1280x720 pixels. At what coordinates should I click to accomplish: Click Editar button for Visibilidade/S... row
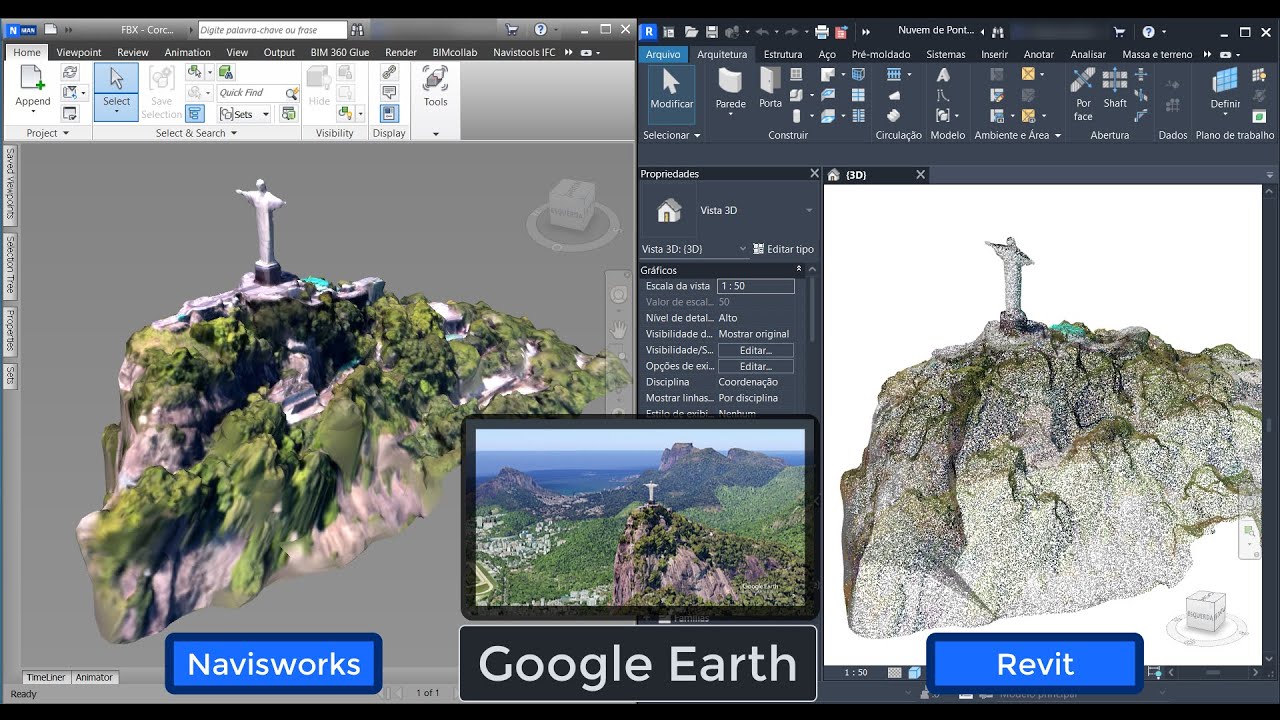[x=756, y=350]
